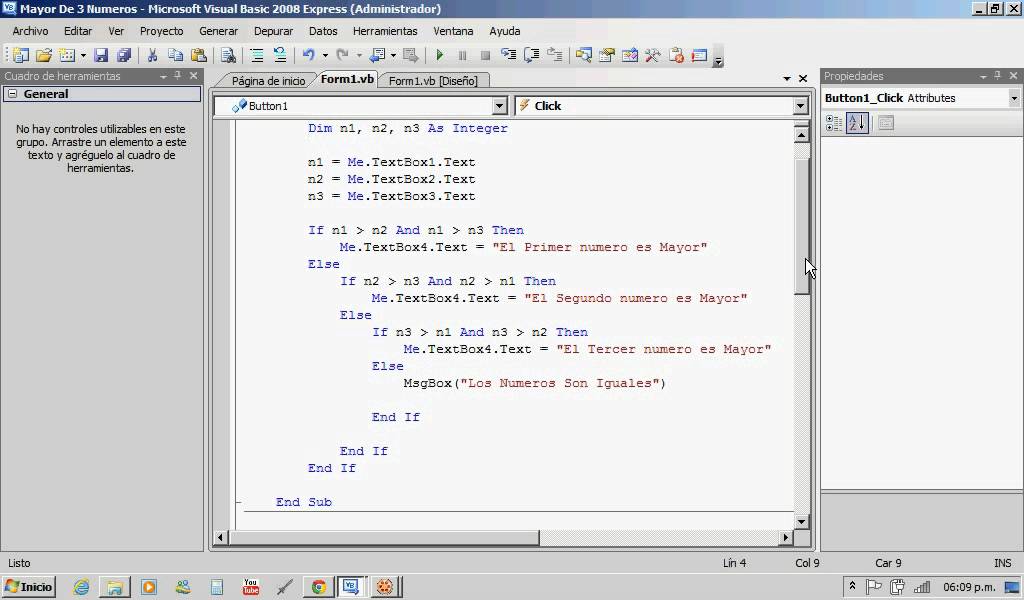Click the Save All icon
The image size is (1024, 600).
click(x=123, y=55)
